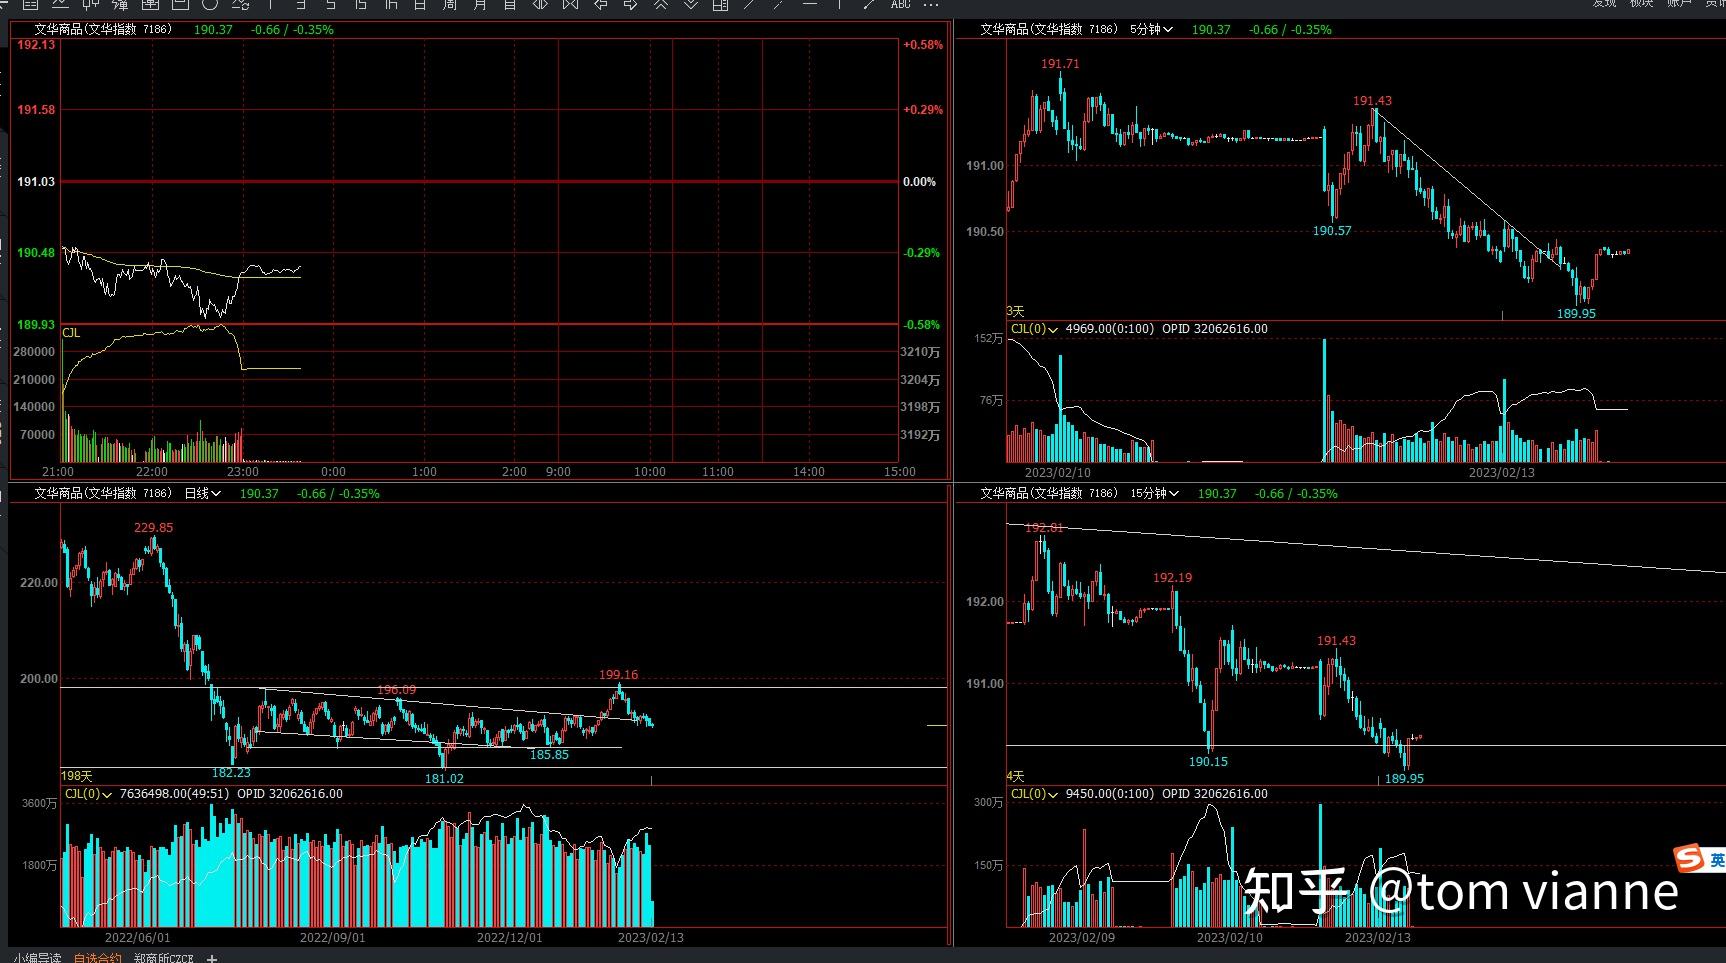Open the 15分钟 period dropdown
1726x963 pixels.
point(1154,494)
